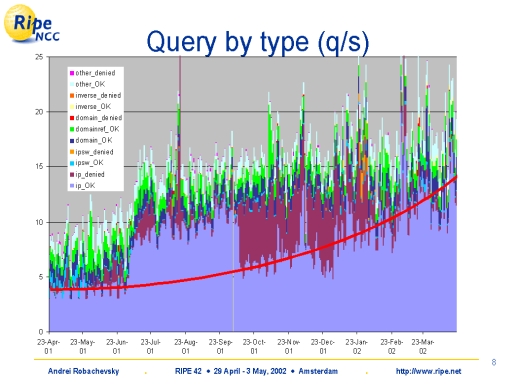The image size is (512, 384).
Task: Click the other_OK light cyan legend swatch
Action: (72, 84)
